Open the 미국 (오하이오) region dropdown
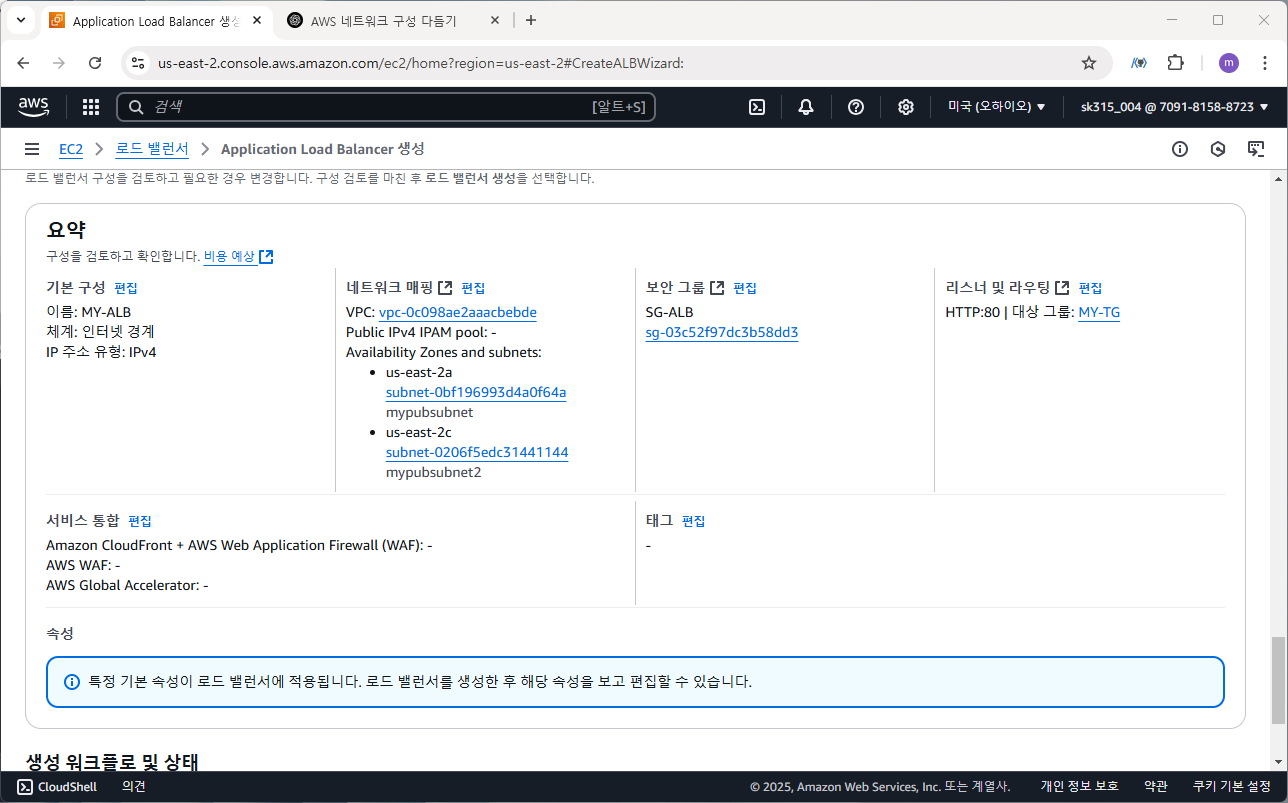 [997, 107]
